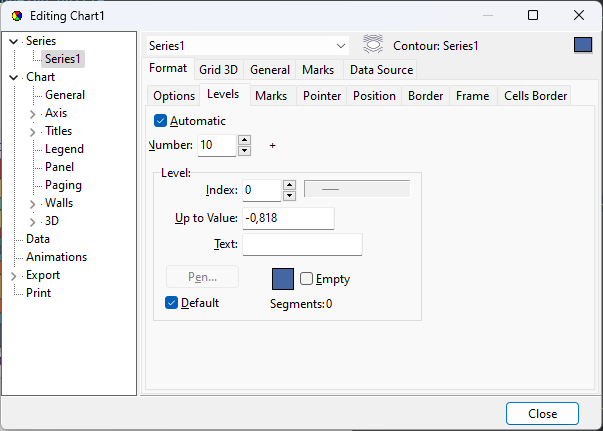
Task: Click the Close button
Action: point(542,414)
